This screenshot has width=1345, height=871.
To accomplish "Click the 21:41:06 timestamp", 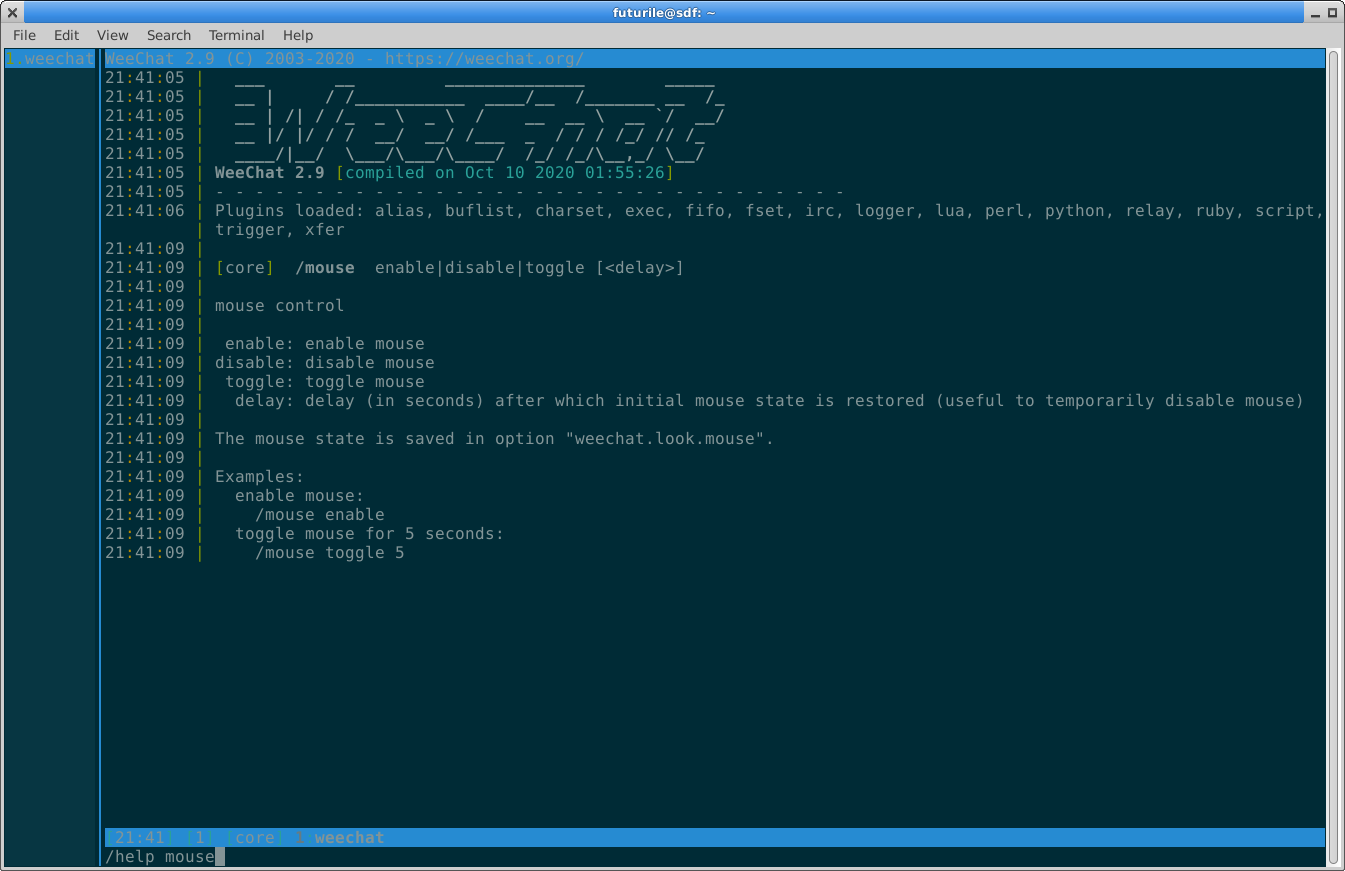I will pyautogui.click(x=145, y=211).
